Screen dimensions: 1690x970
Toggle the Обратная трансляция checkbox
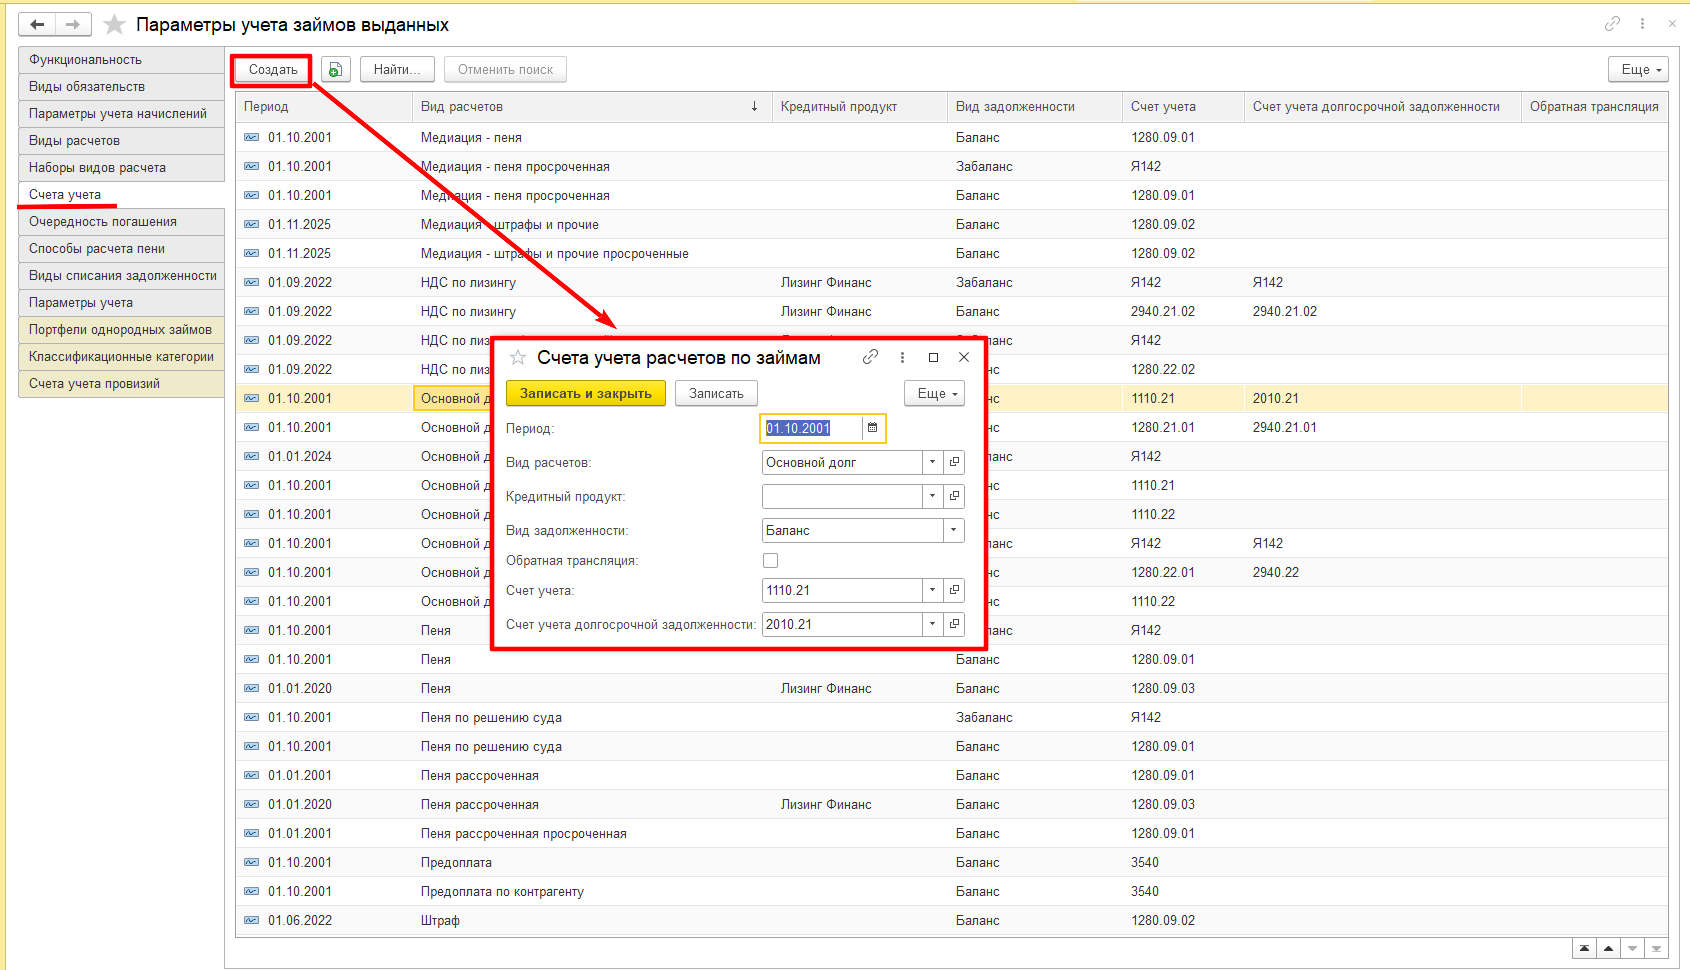click(770, 560)
